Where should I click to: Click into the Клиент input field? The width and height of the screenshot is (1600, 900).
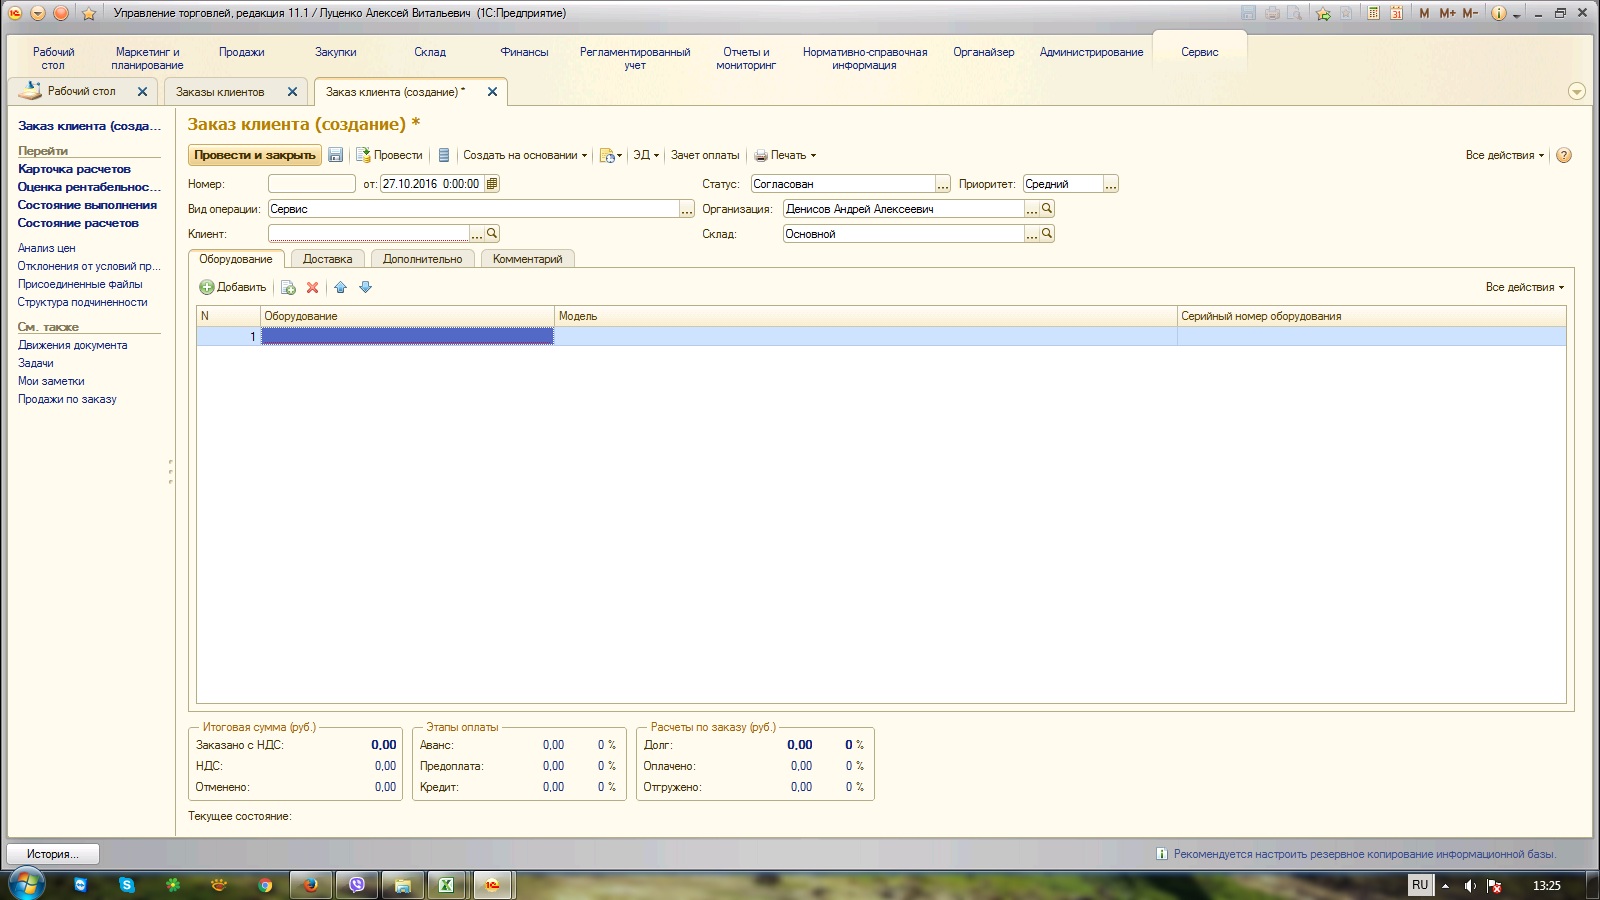pyautogui.click(x=368, y=234)
